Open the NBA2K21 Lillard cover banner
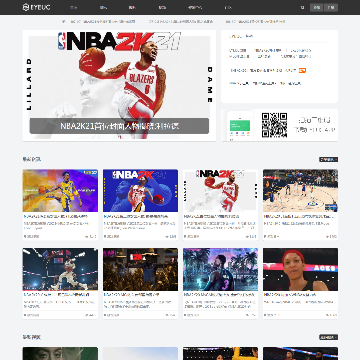The width and height of the screenshot is (360, 360). 119,85
